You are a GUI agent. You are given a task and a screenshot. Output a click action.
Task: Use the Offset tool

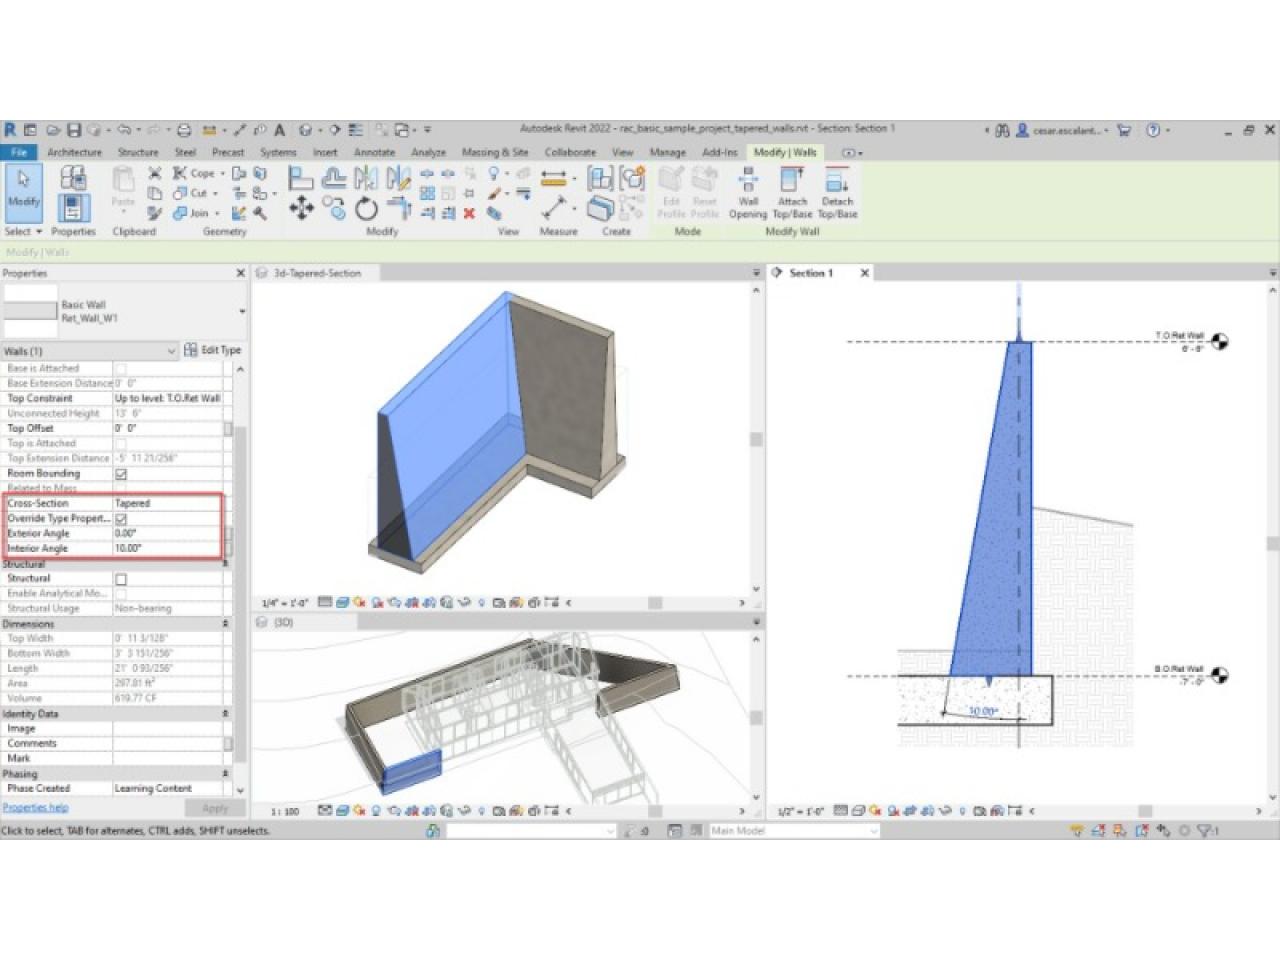[334, 178]
